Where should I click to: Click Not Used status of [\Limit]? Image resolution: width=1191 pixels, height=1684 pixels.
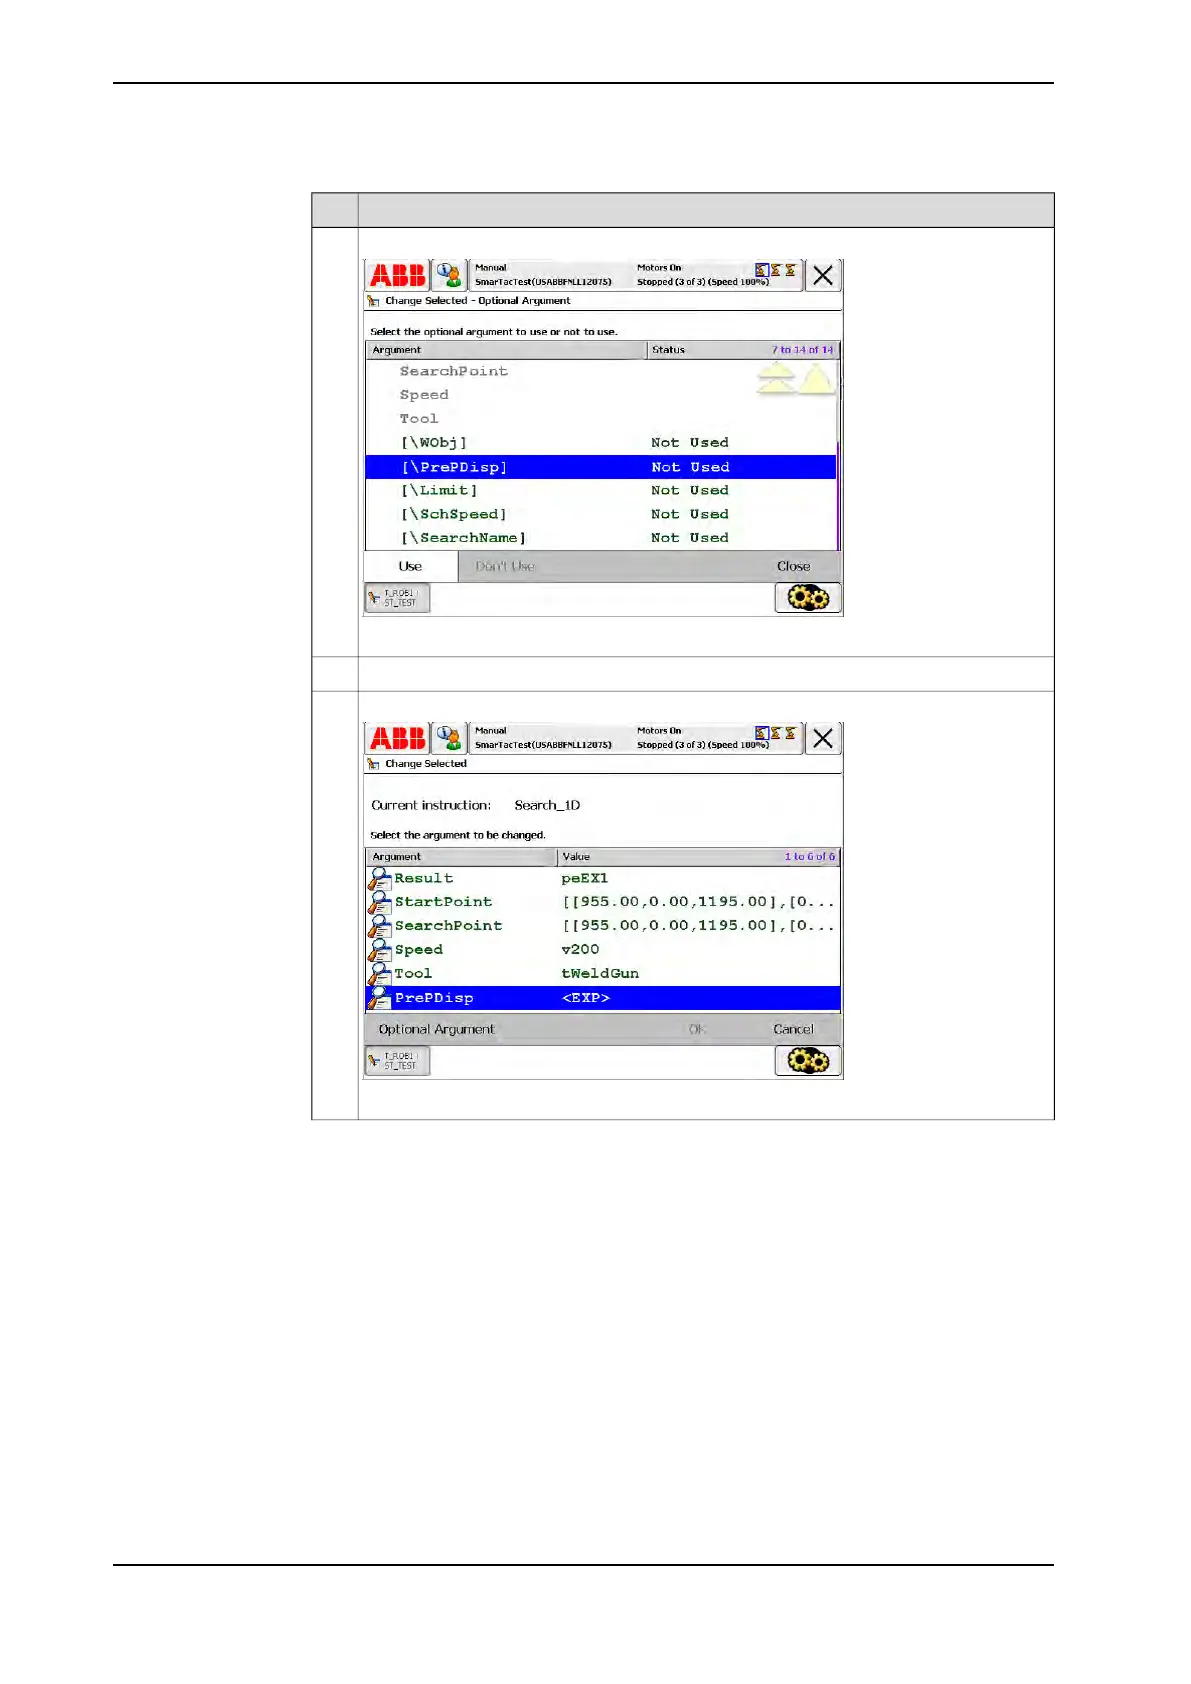point(690,490)
